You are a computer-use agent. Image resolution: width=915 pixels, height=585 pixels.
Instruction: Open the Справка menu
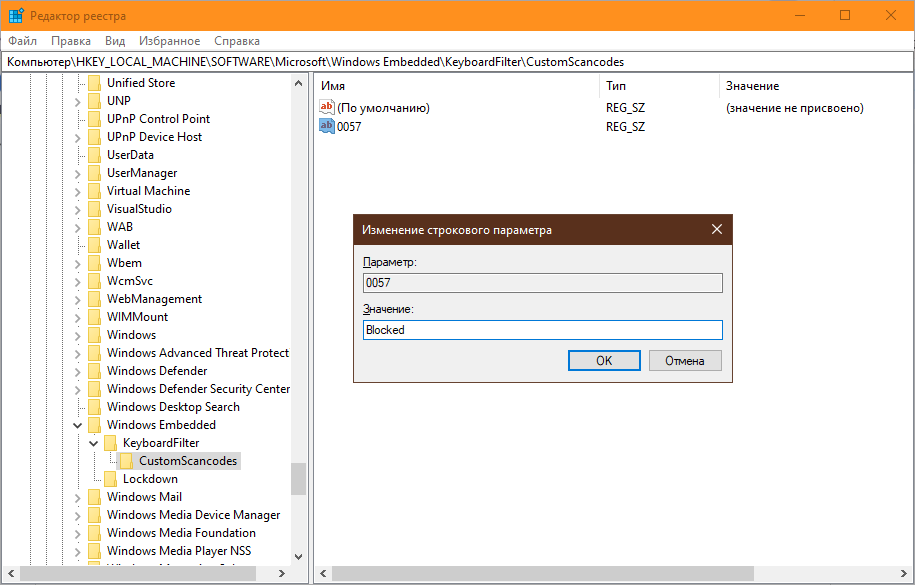[x=237, y=41]
